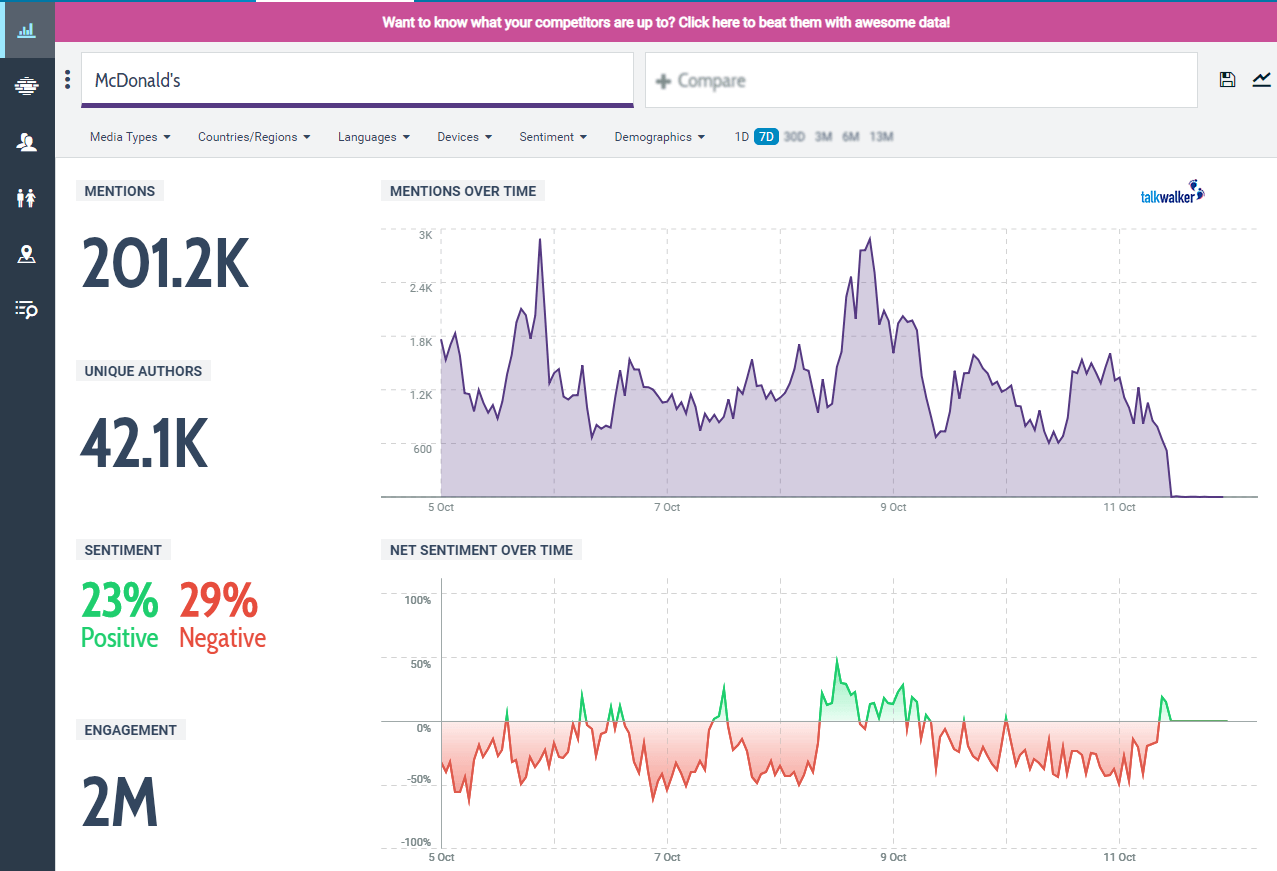1277x871 pixels.
Task: Expand the Sentiment filter dropdown
Action: (552, 137)
